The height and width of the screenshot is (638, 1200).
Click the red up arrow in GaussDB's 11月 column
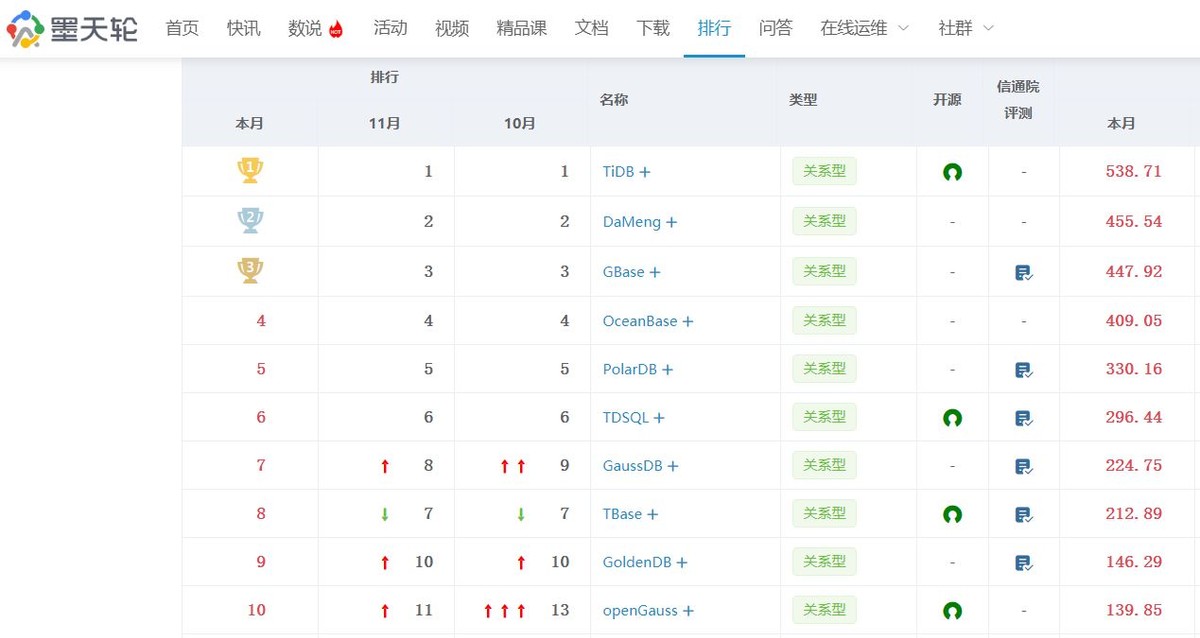[x=385, y=465]
